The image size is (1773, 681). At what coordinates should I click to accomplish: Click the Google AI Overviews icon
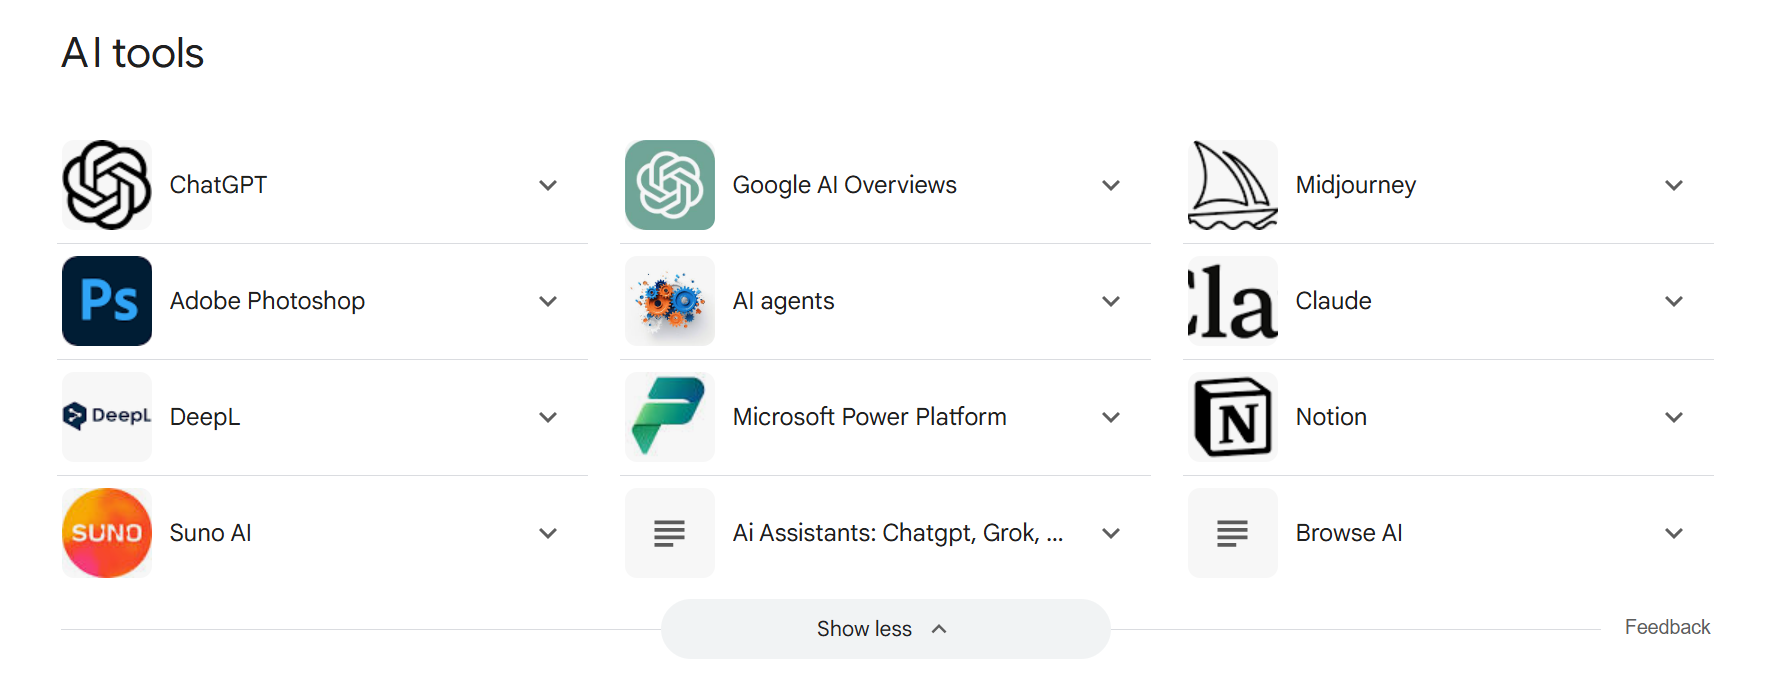(669, 185)
